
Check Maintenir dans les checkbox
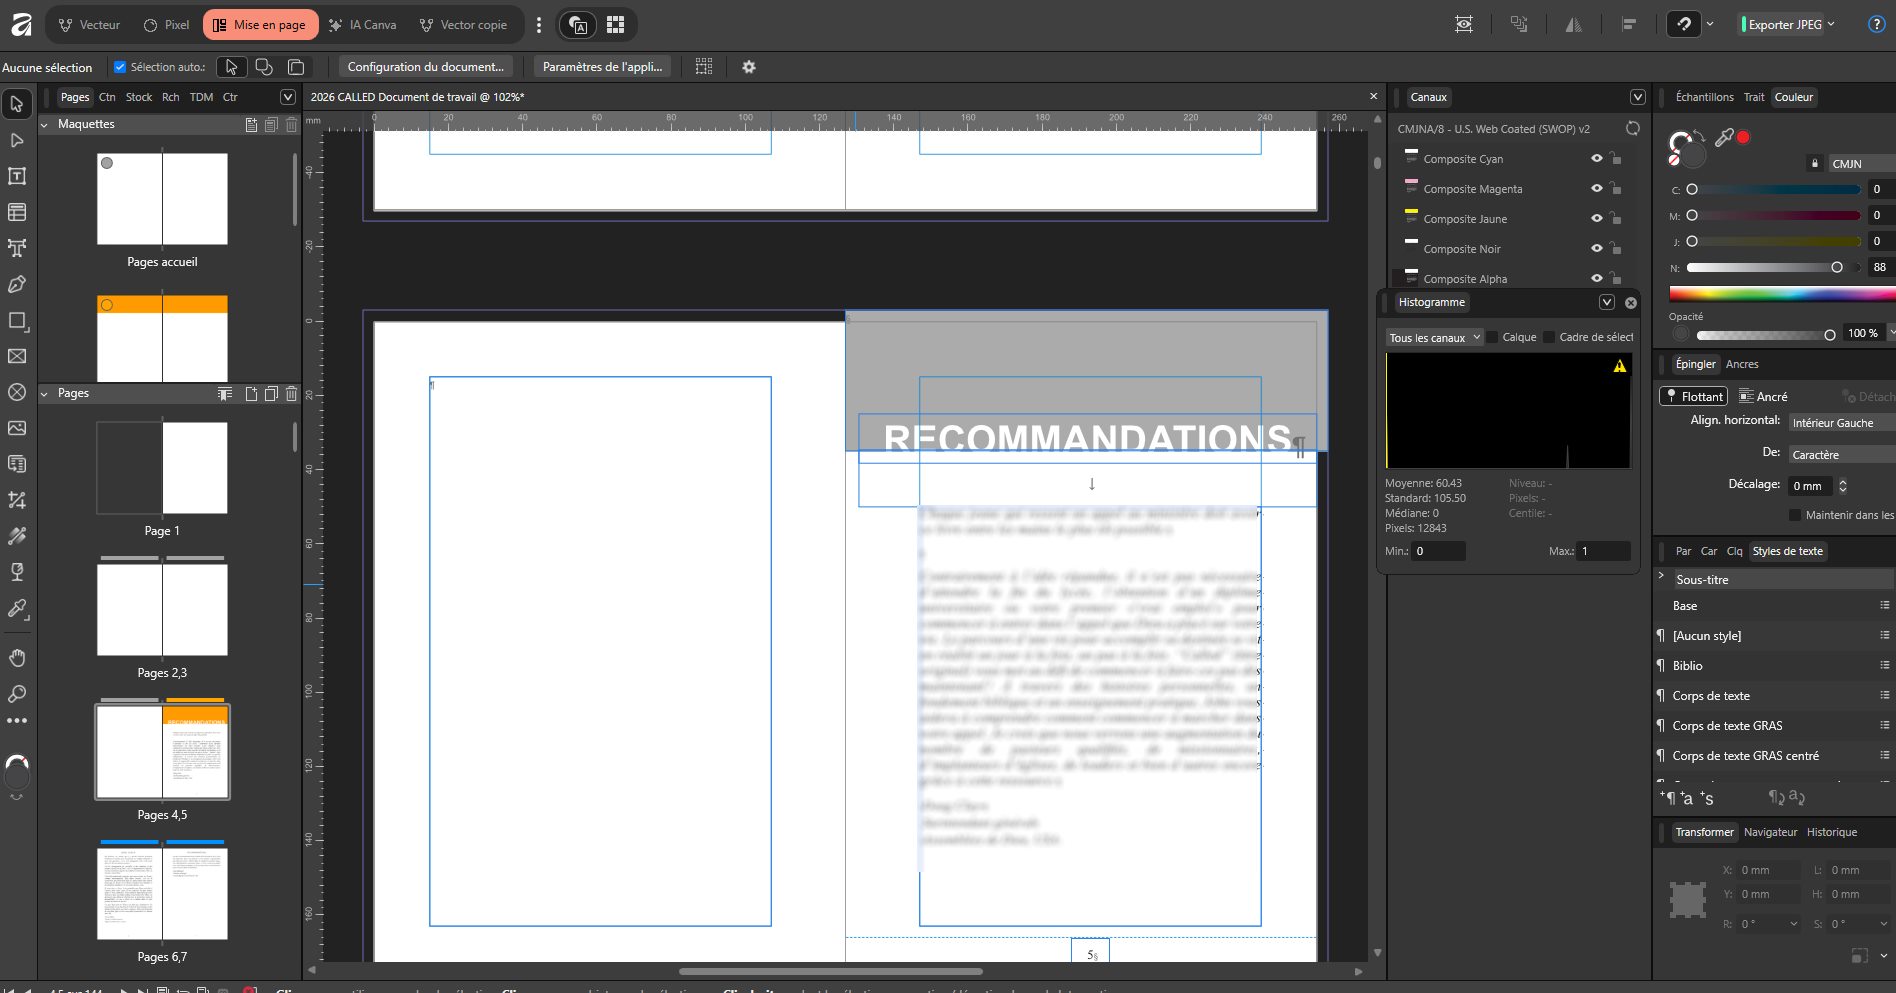click(1795, 515)
